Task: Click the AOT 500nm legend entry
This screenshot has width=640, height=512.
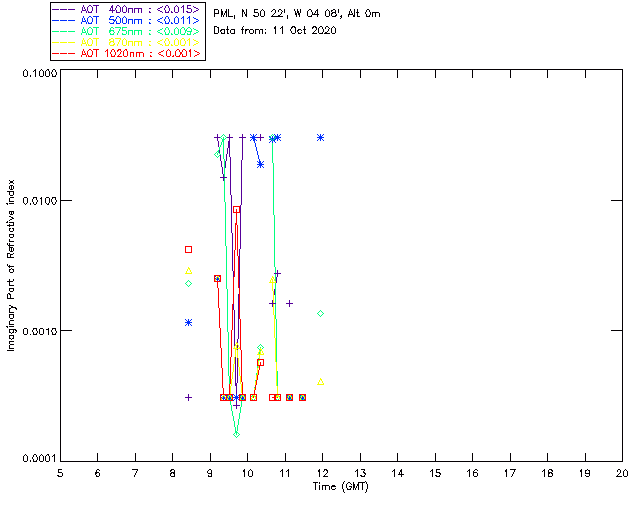Action: 128,20
